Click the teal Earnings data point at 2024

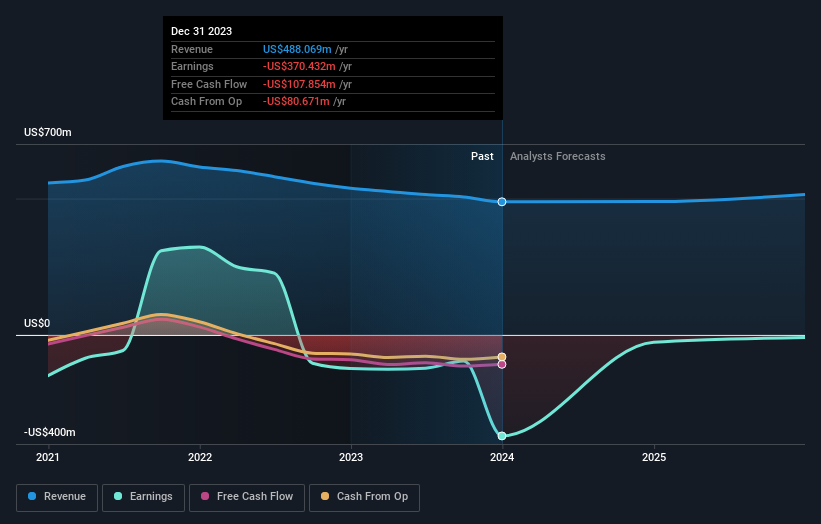(502, 436)
